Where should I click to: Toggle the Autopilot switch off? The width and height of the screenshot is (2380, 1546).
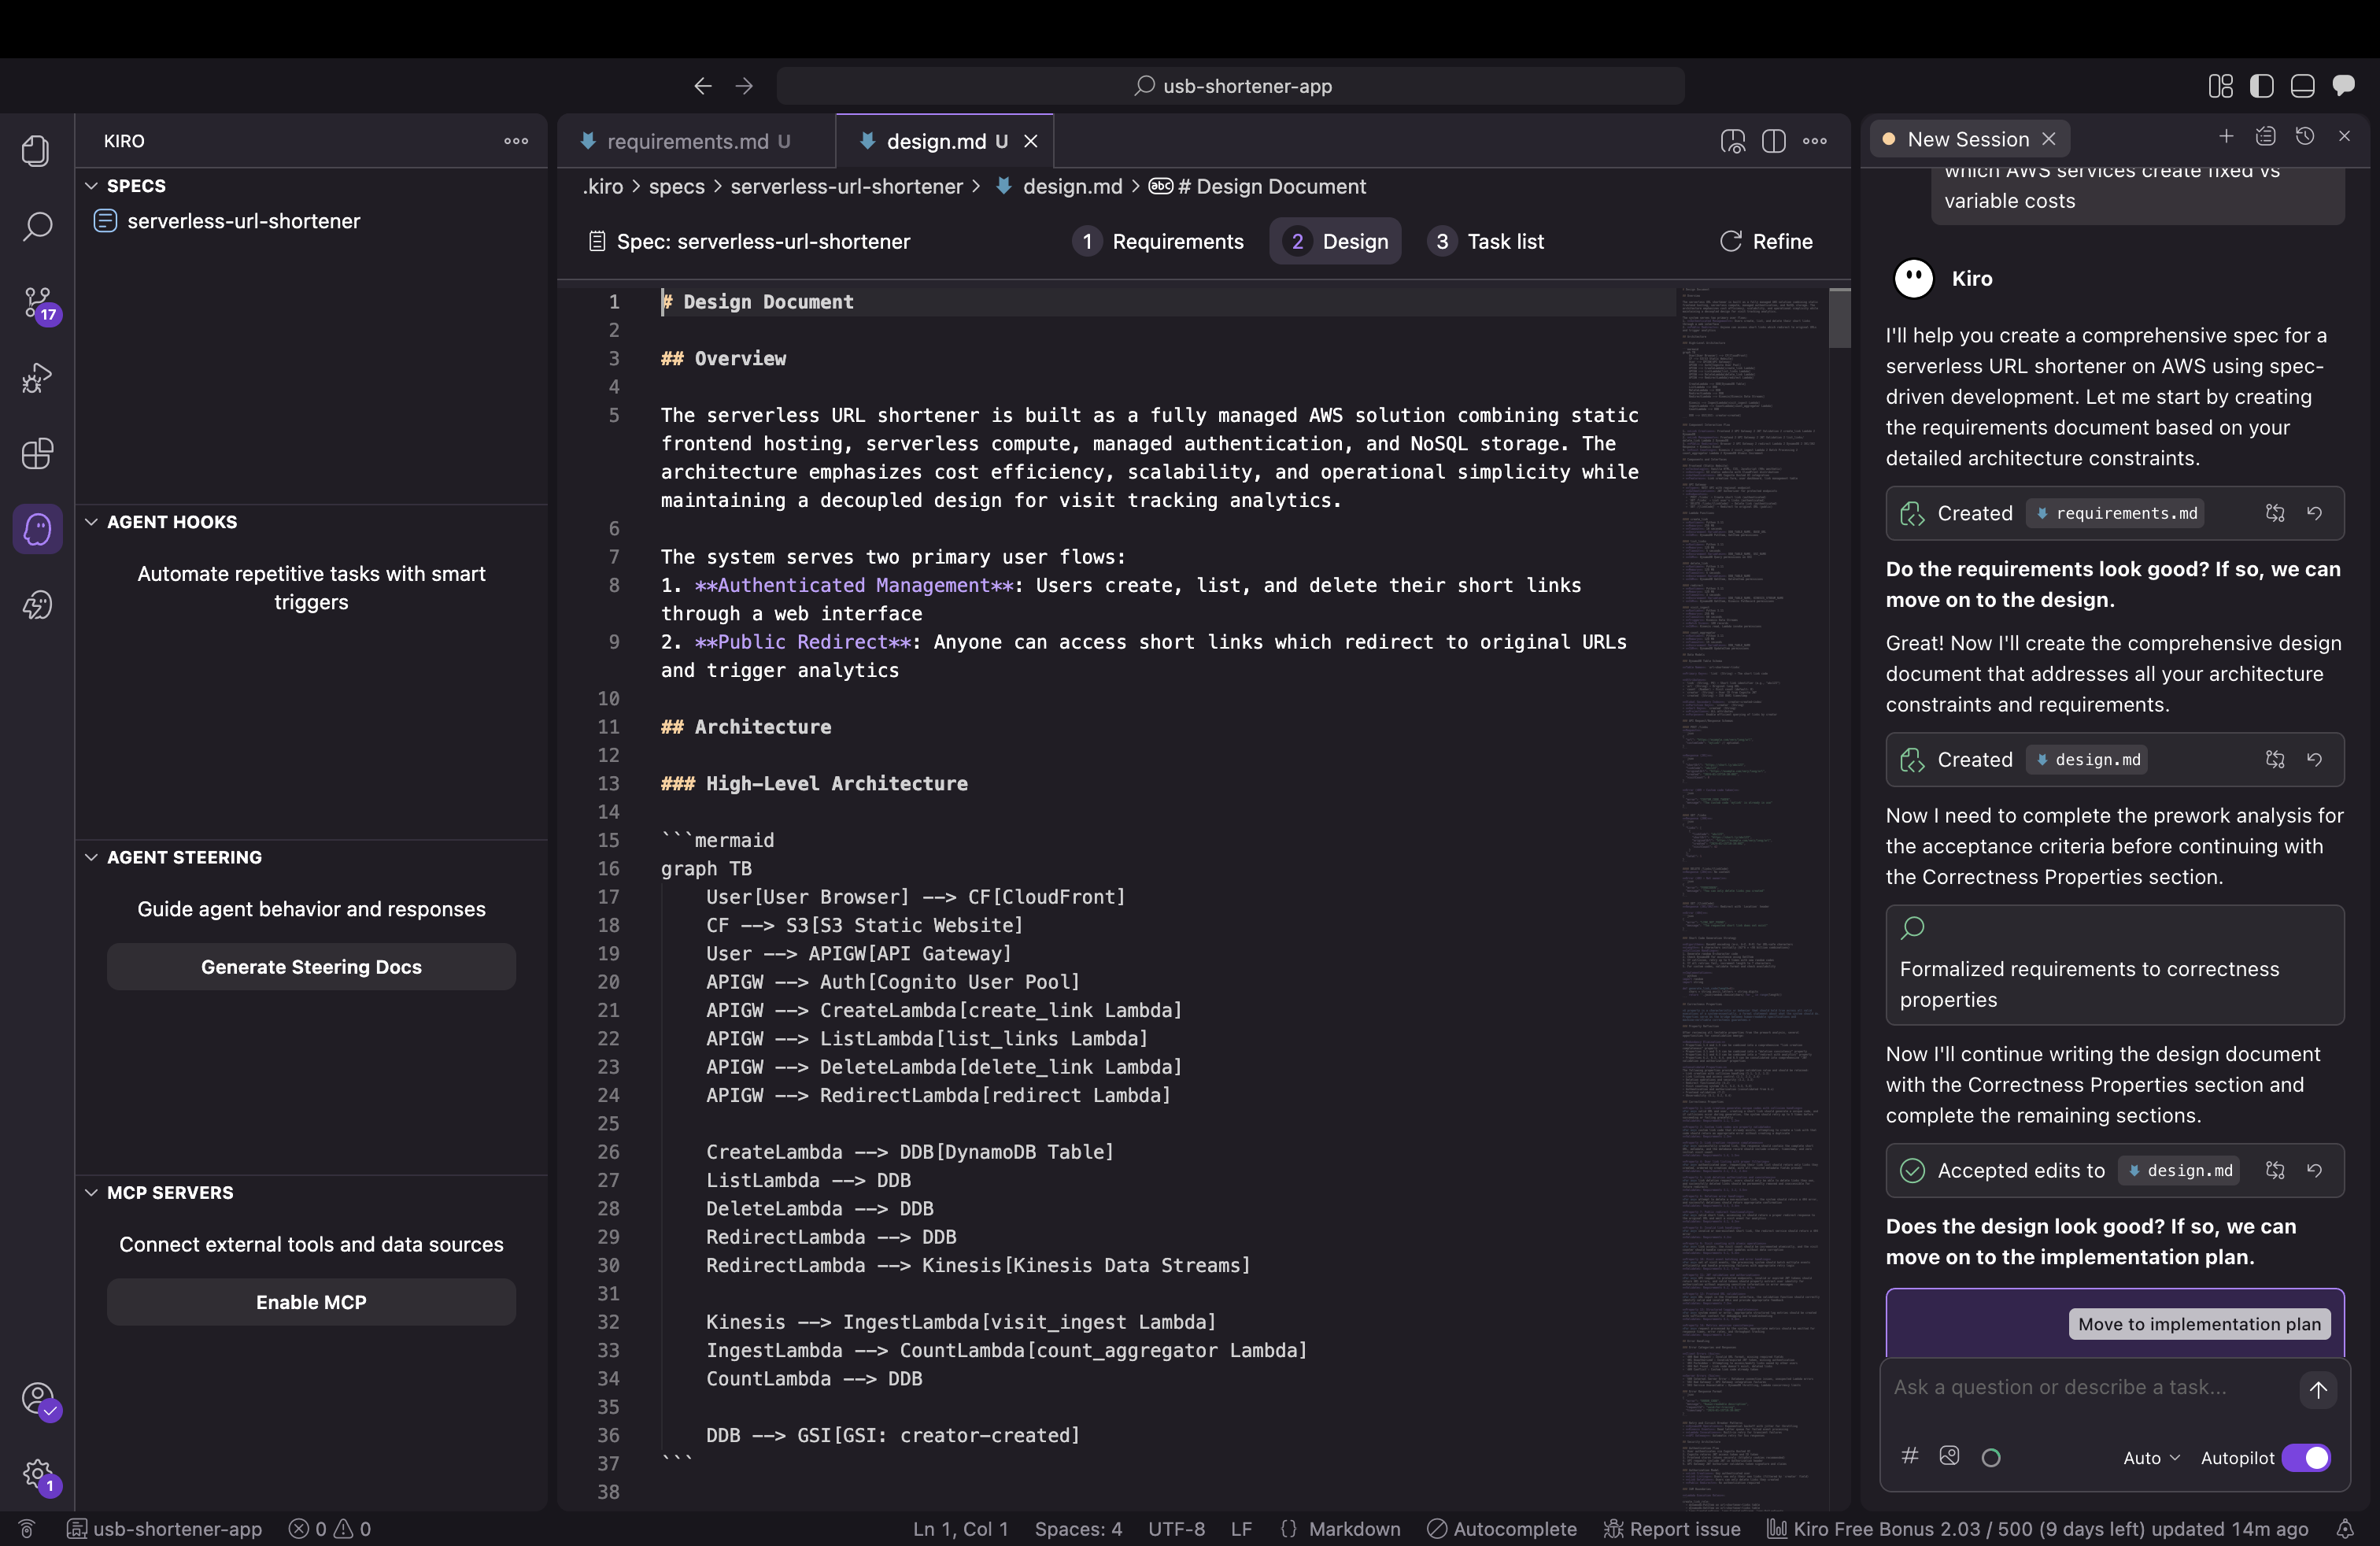click(x=2306, y=1458)
